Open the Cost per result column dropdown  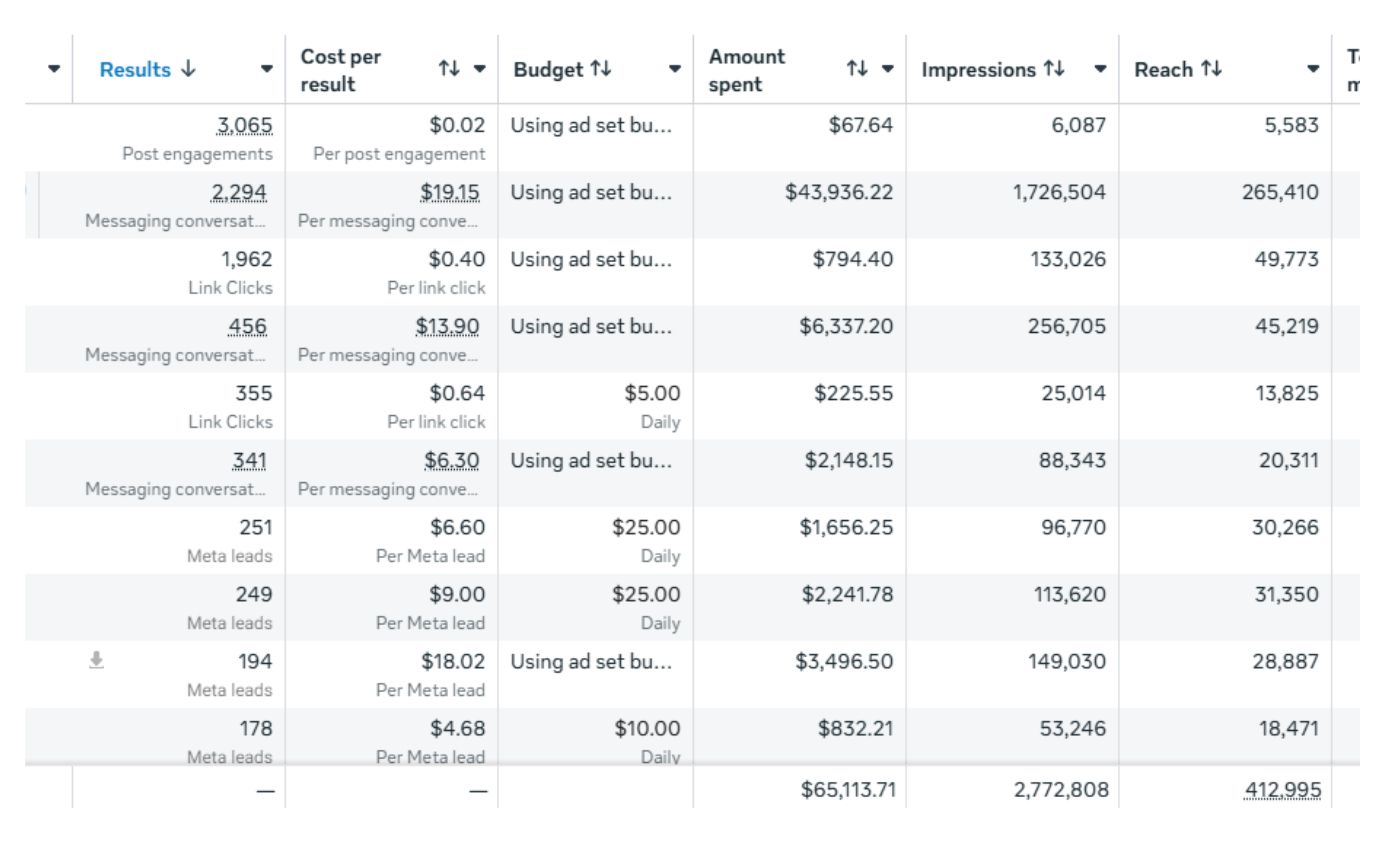click(480, 70)
